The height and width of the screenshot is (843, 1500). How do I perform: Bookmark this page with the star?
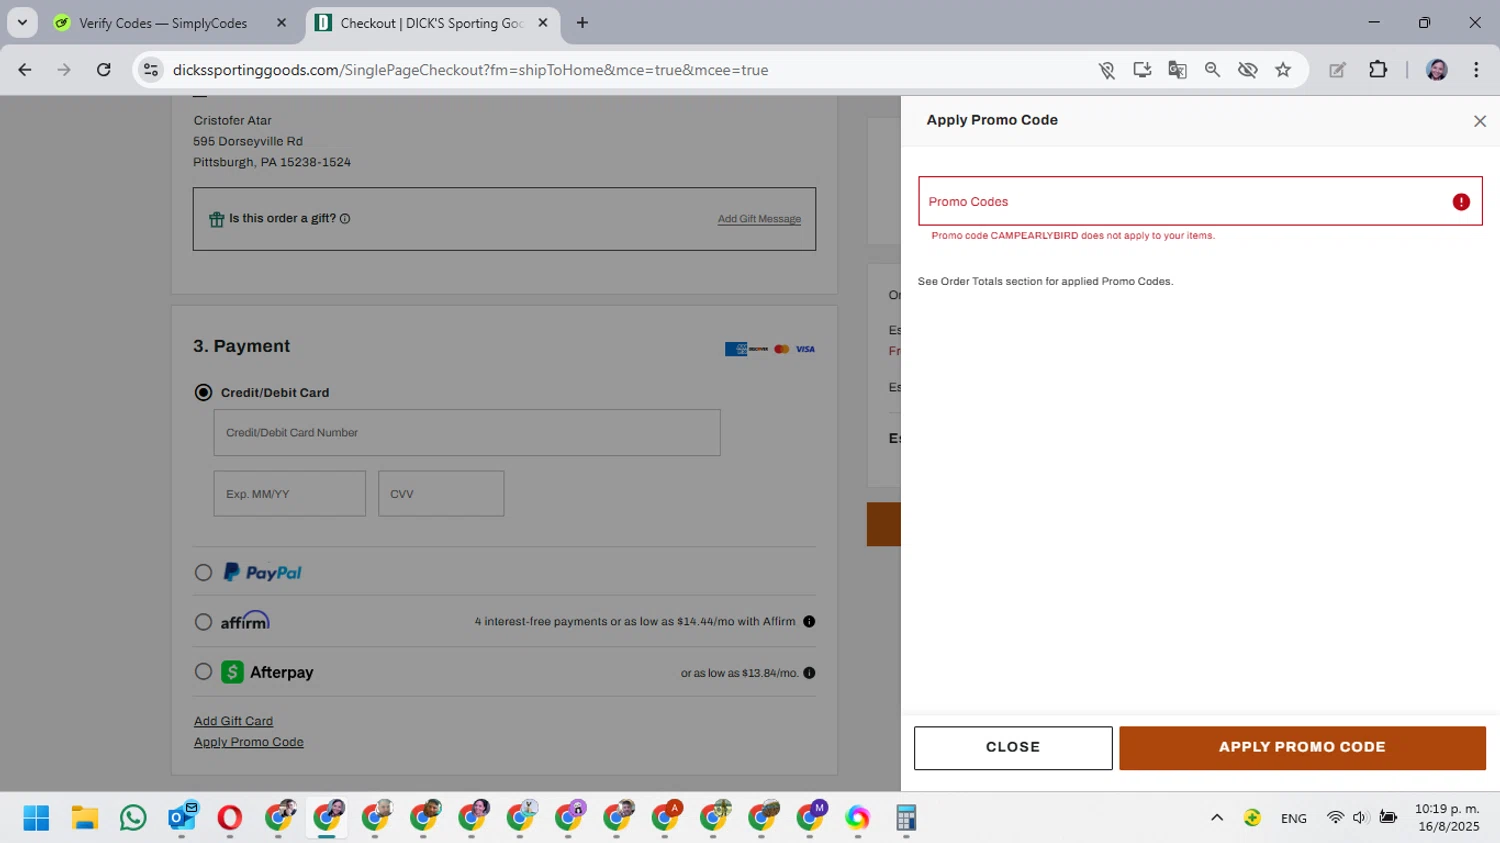(x=1283, y=70)
